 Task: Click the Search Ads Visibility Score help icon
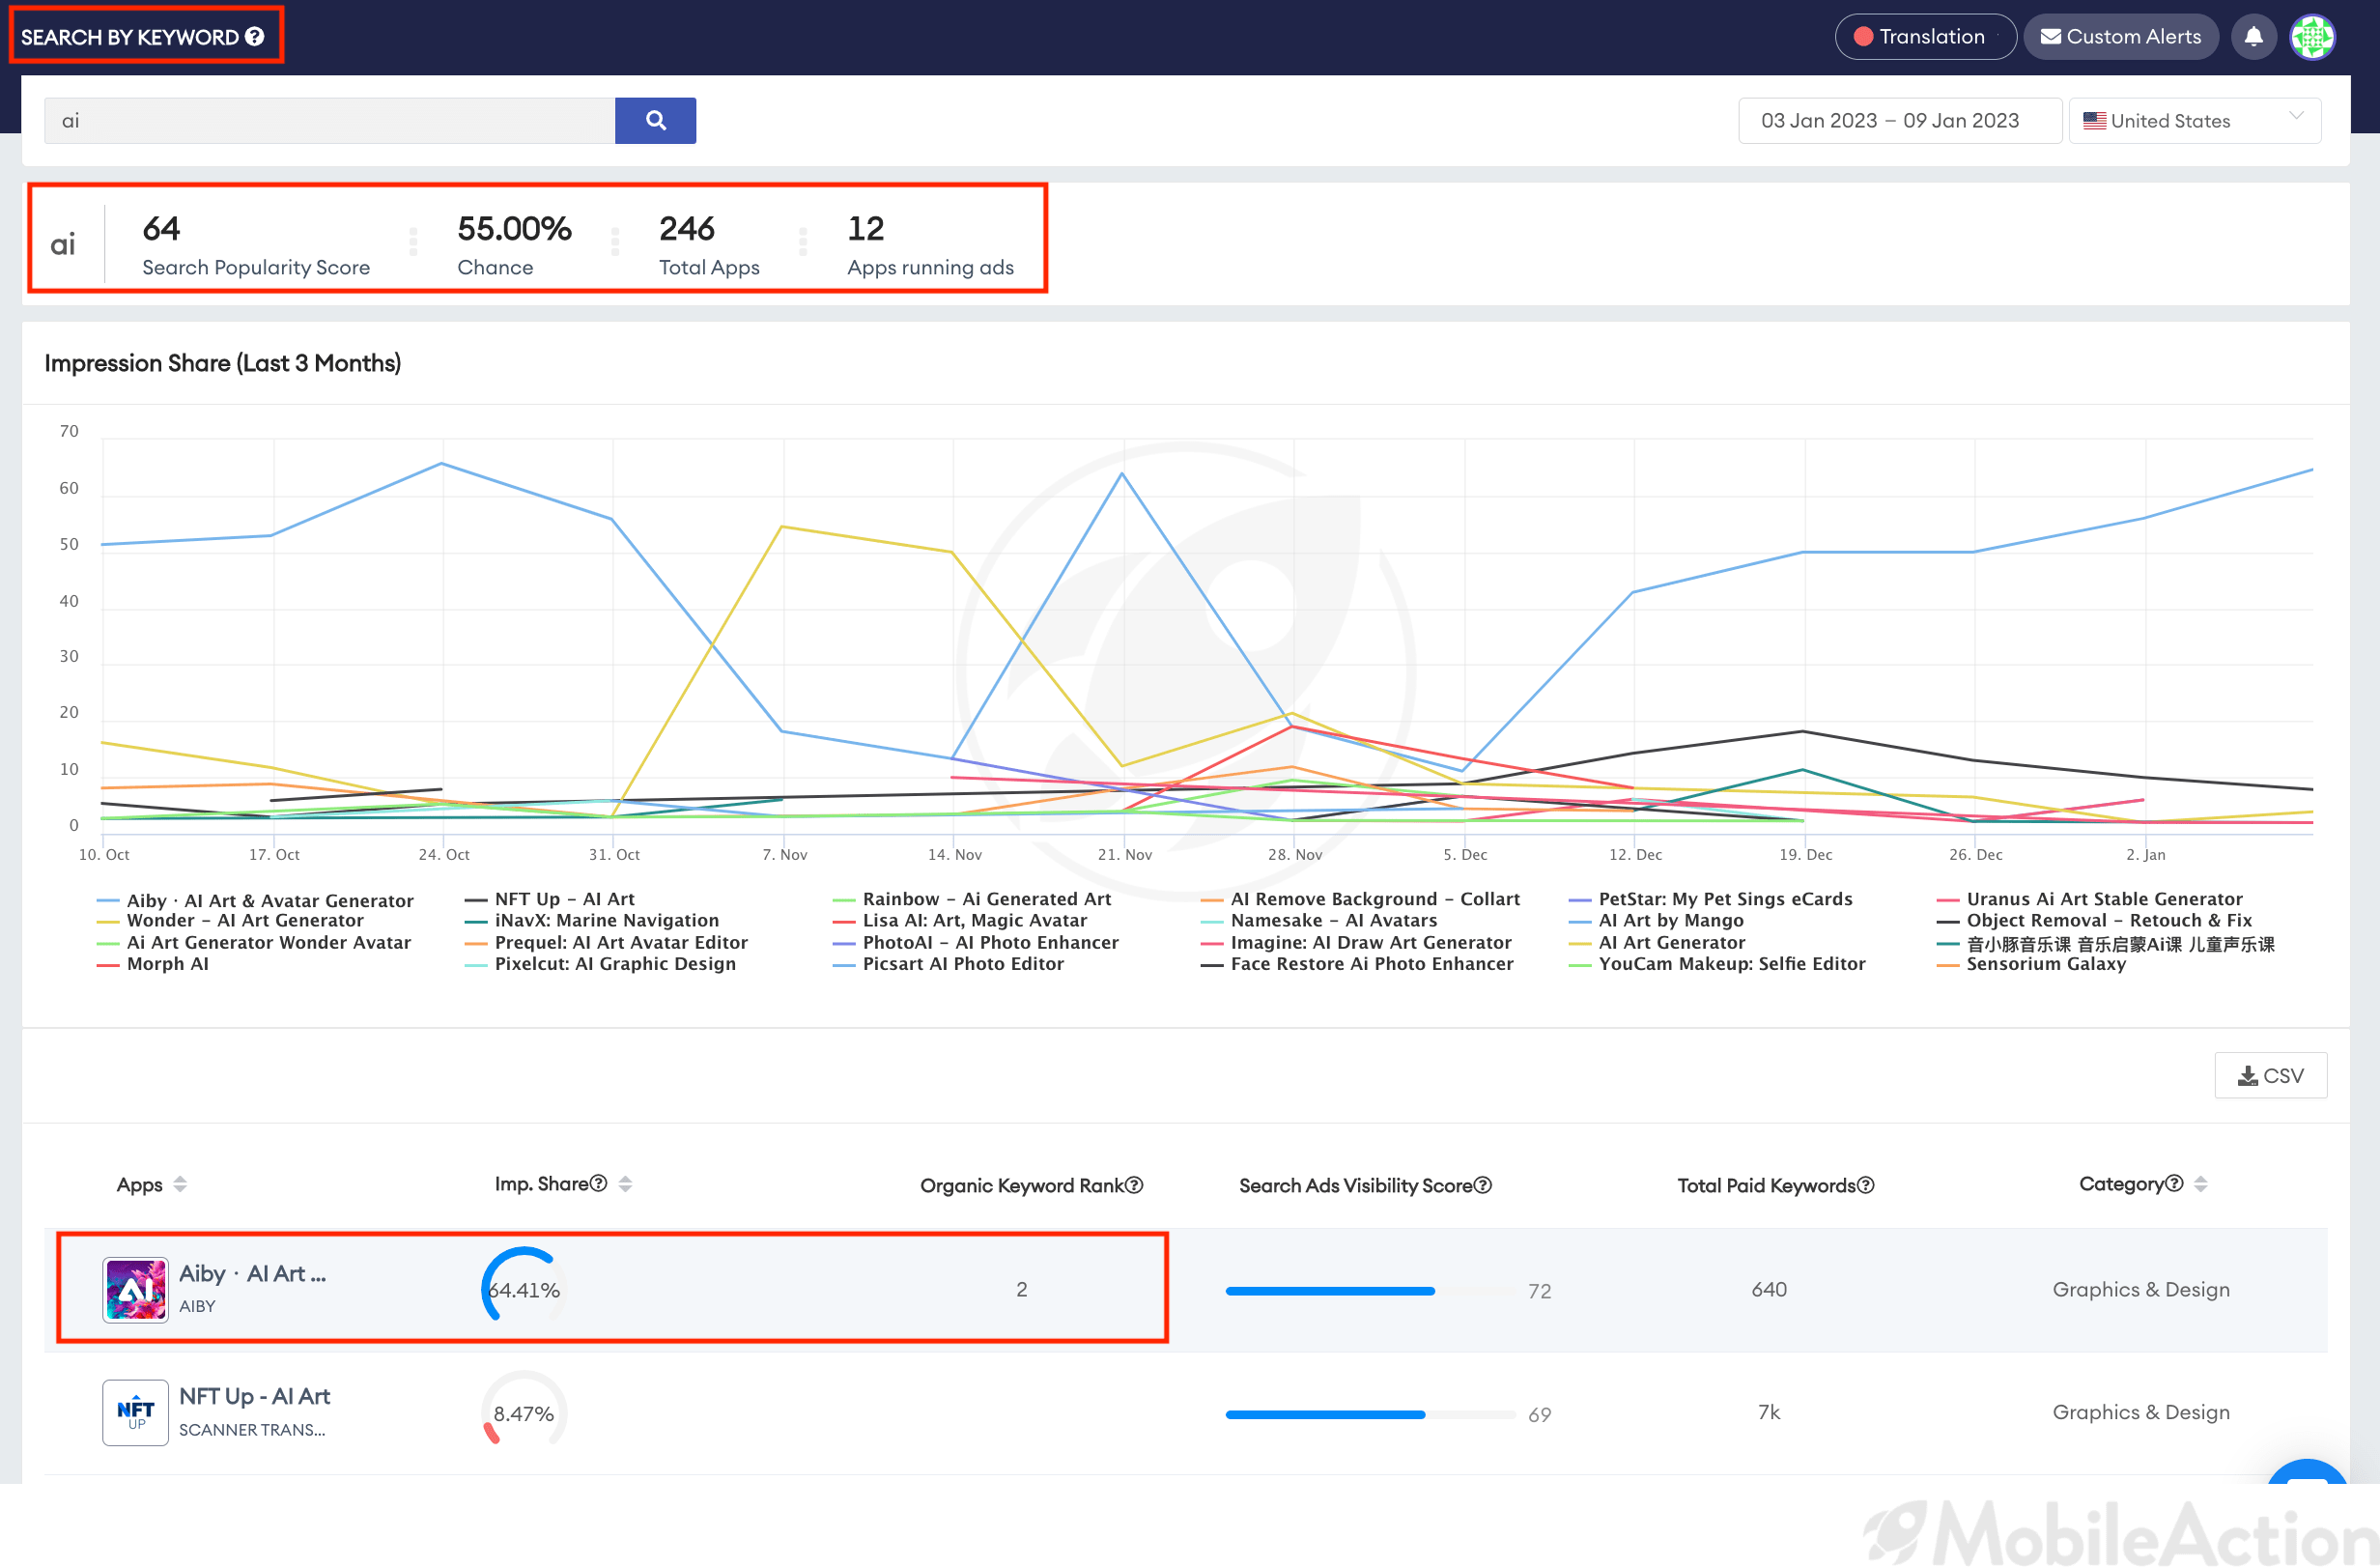click(x=1483, y=1184)
